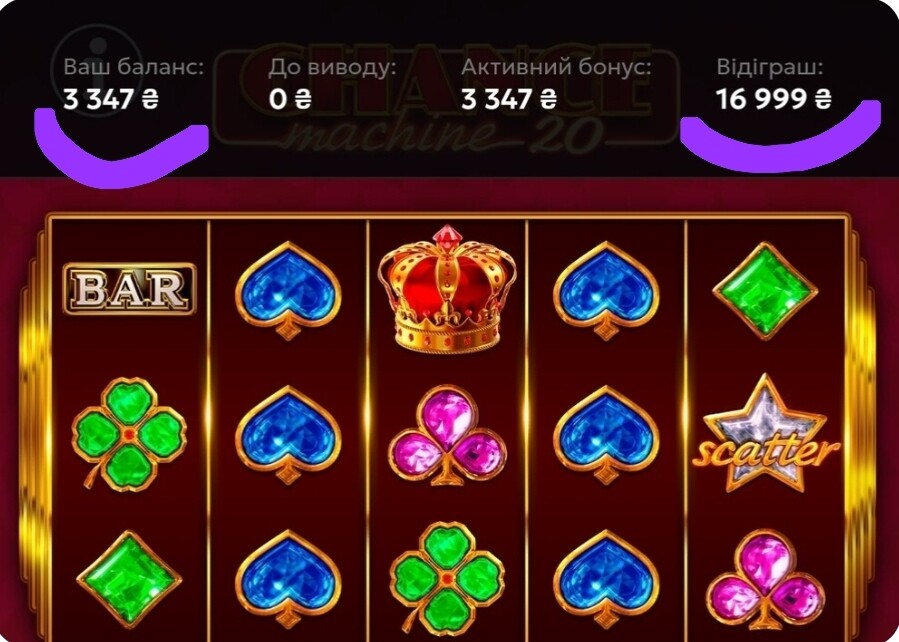This screenshot has width=899, height=642.
Task: Click the green clover in first reel
Action: pos(128,434)
